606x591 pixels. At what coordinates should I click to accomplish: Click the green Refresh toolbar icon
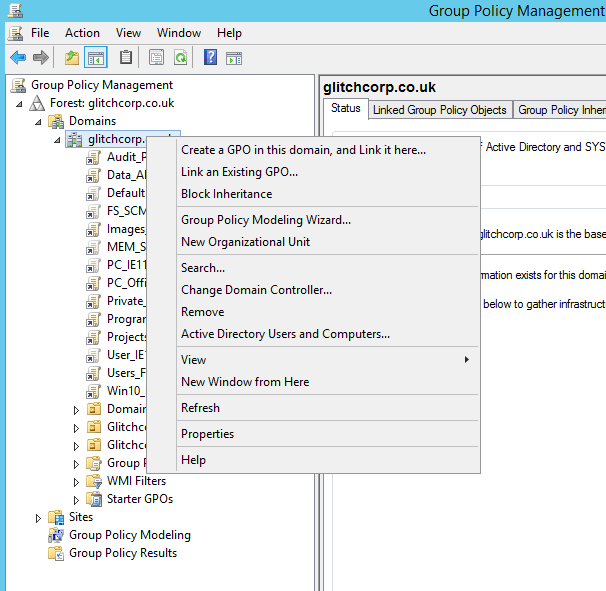pos(180,58)
